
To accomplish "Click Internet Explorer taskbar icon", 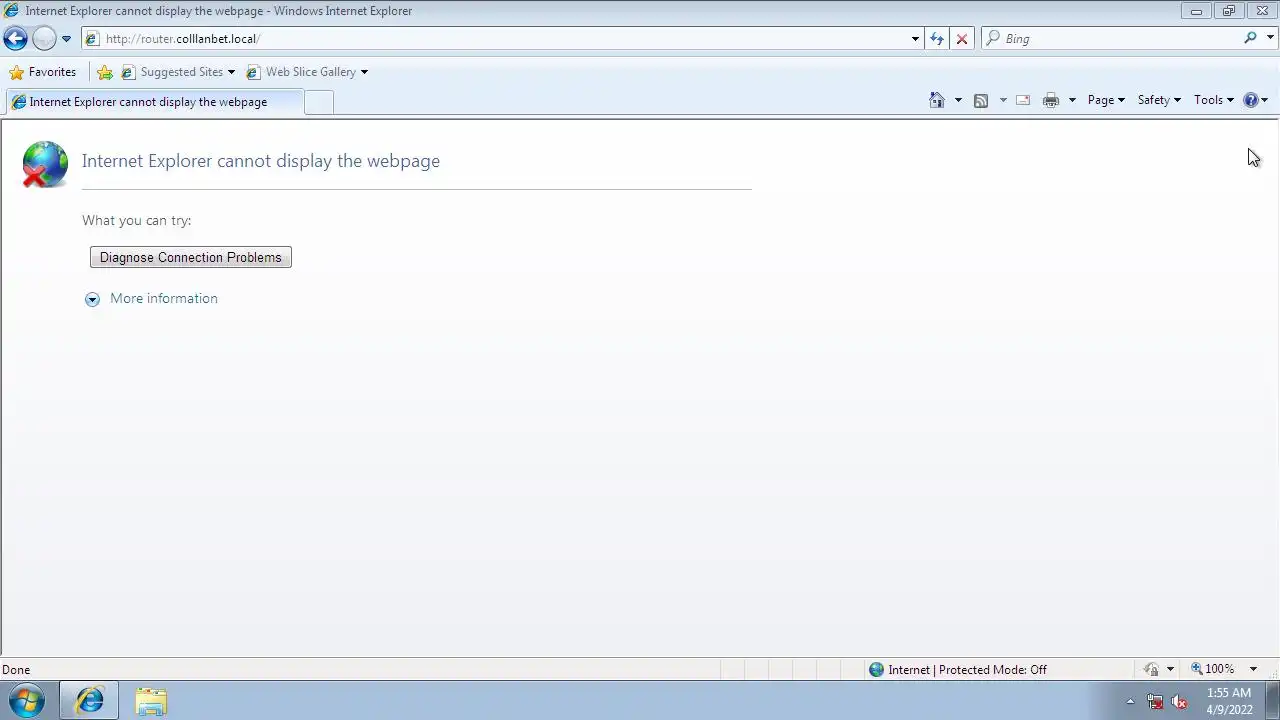I will pyautogui.click(x=89, y=701).
